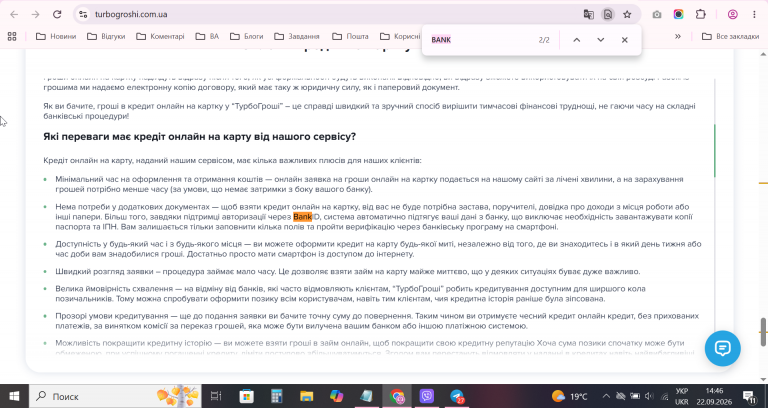Open the colorful round extension icon
This screenshot has height=408, width=768.
(678, 14)
